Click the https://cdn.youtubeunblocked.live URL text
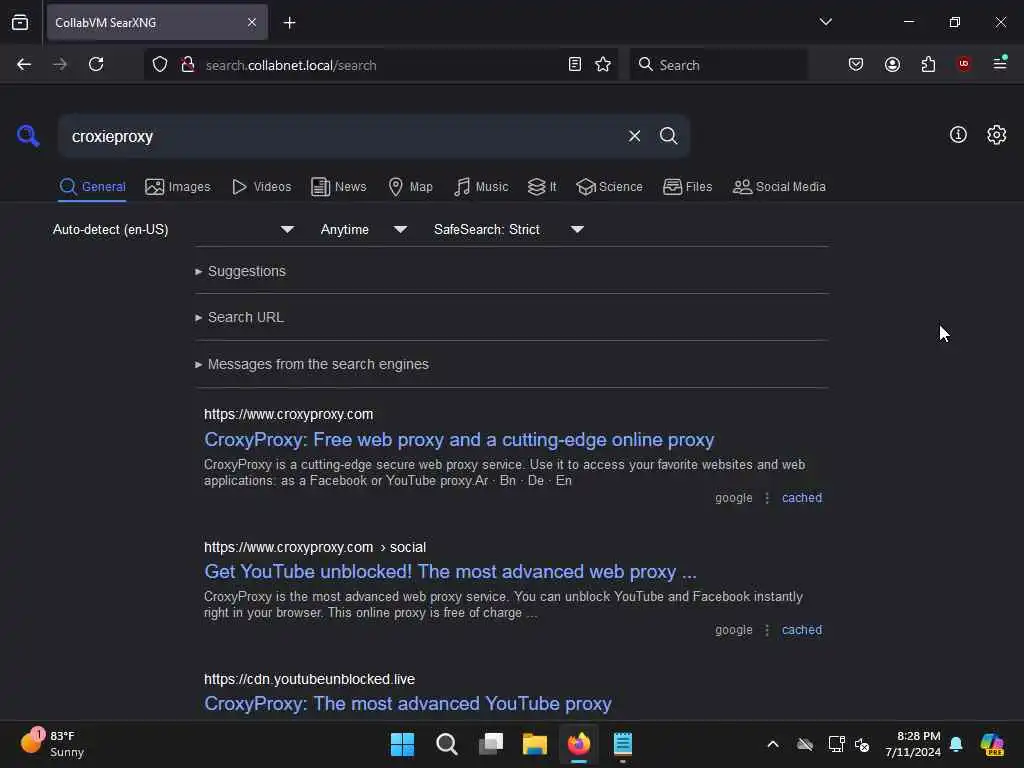Image resolution: width=1024 pixels, height=768 pixels. click(309, 679)
